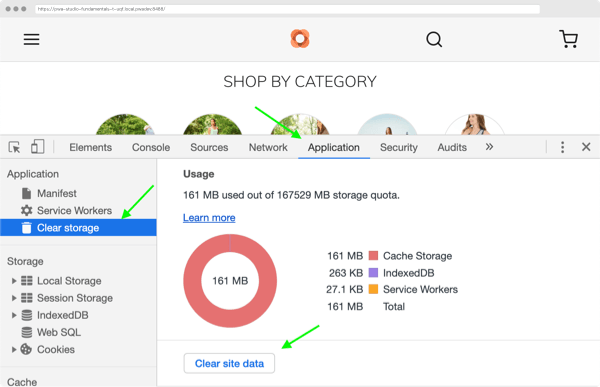Select Web SQL entry
The width and height of the screenshot is (600, 387).
point(59,332)
